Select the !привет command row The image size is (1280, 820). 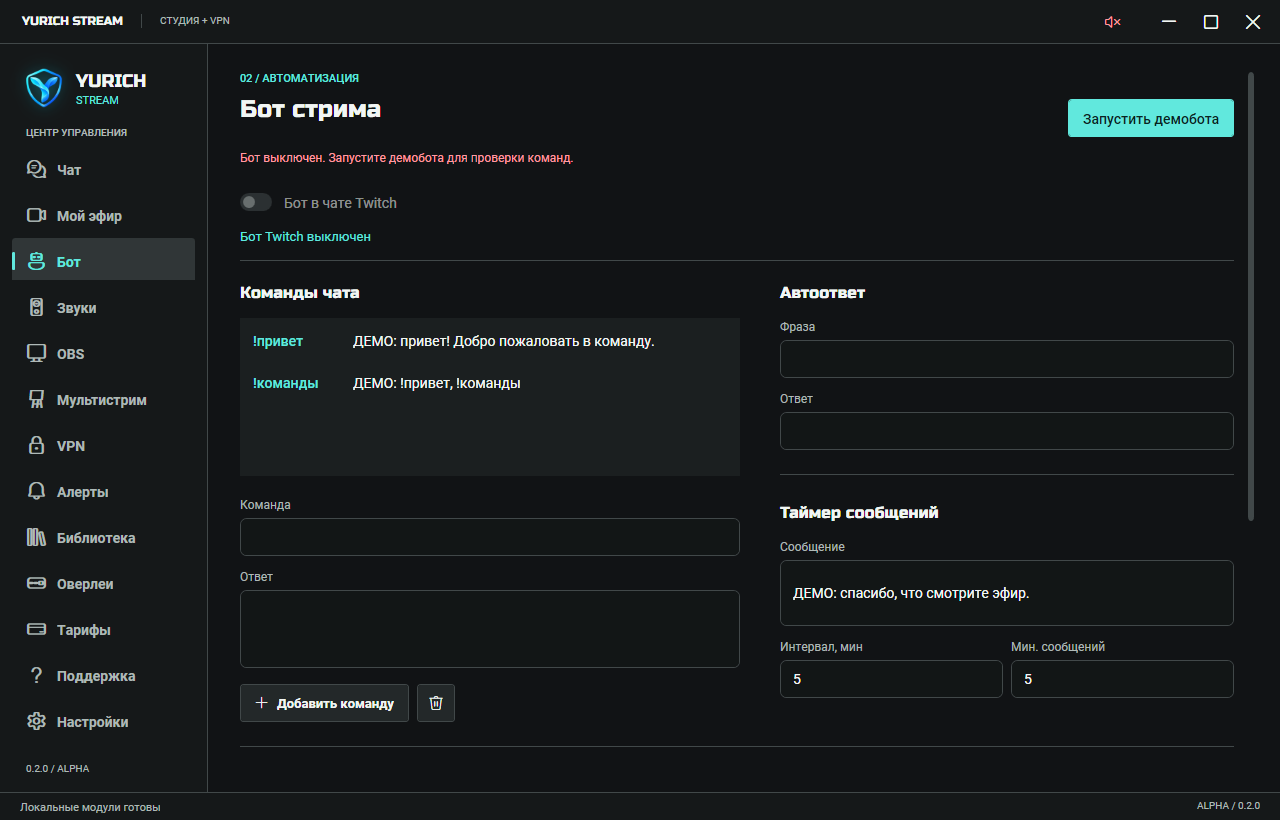tap(490, 341)
